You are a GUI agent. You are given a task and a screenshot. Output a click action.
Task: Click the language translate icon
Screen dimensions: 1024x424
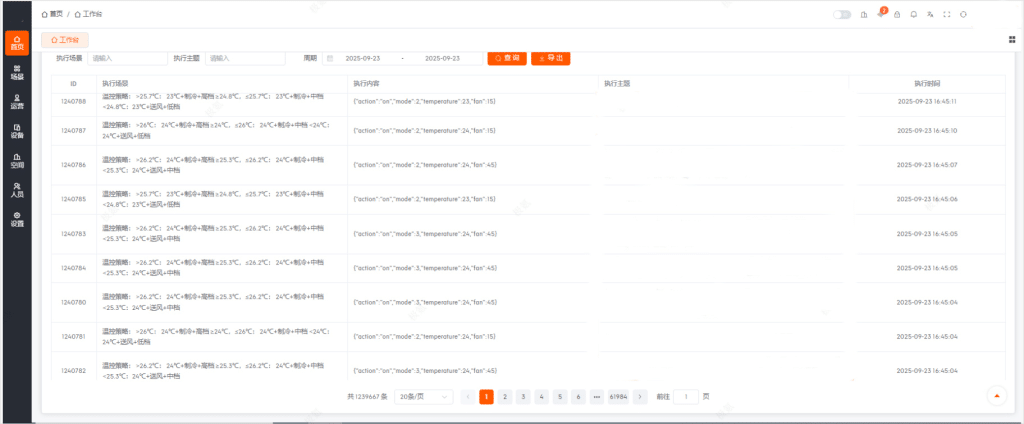click(930, 14)
